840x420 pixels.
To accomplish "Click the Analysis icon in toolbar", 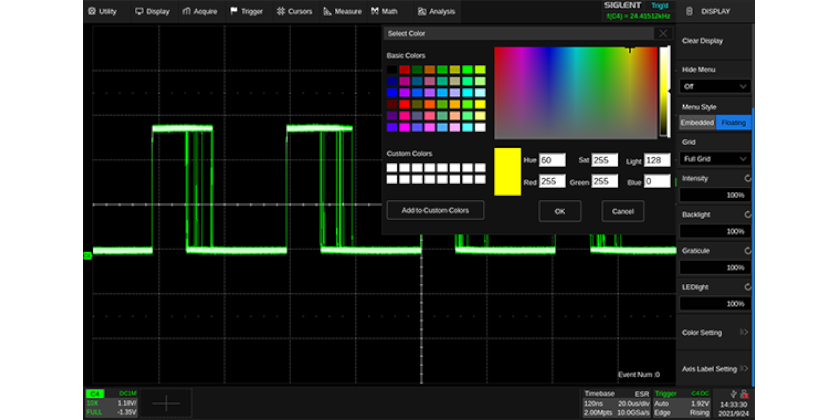I will point(421,12).
